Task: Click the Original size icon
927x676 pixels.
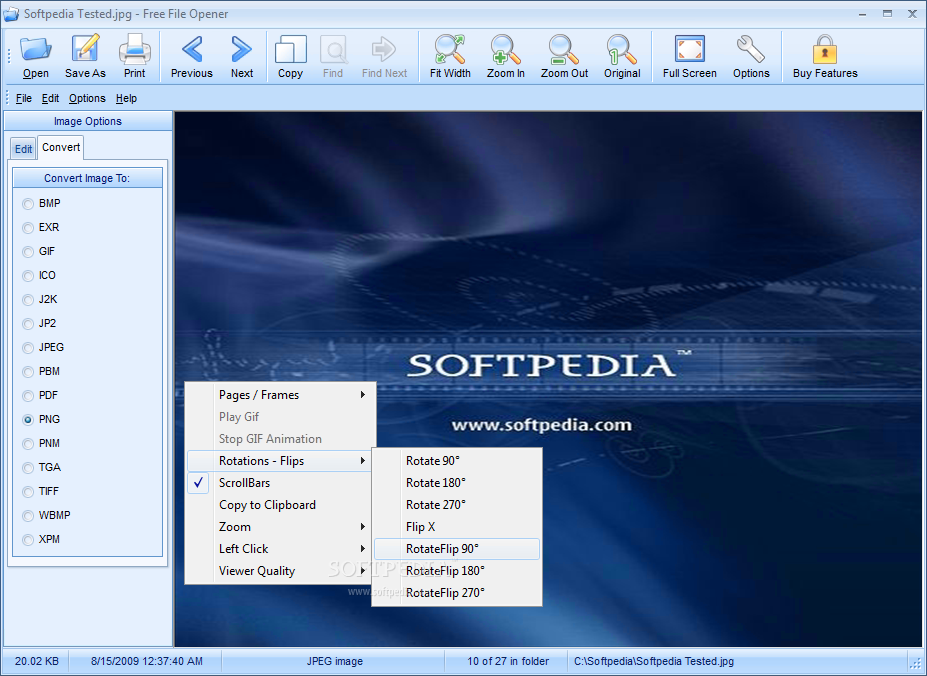Action: (622, 49)
